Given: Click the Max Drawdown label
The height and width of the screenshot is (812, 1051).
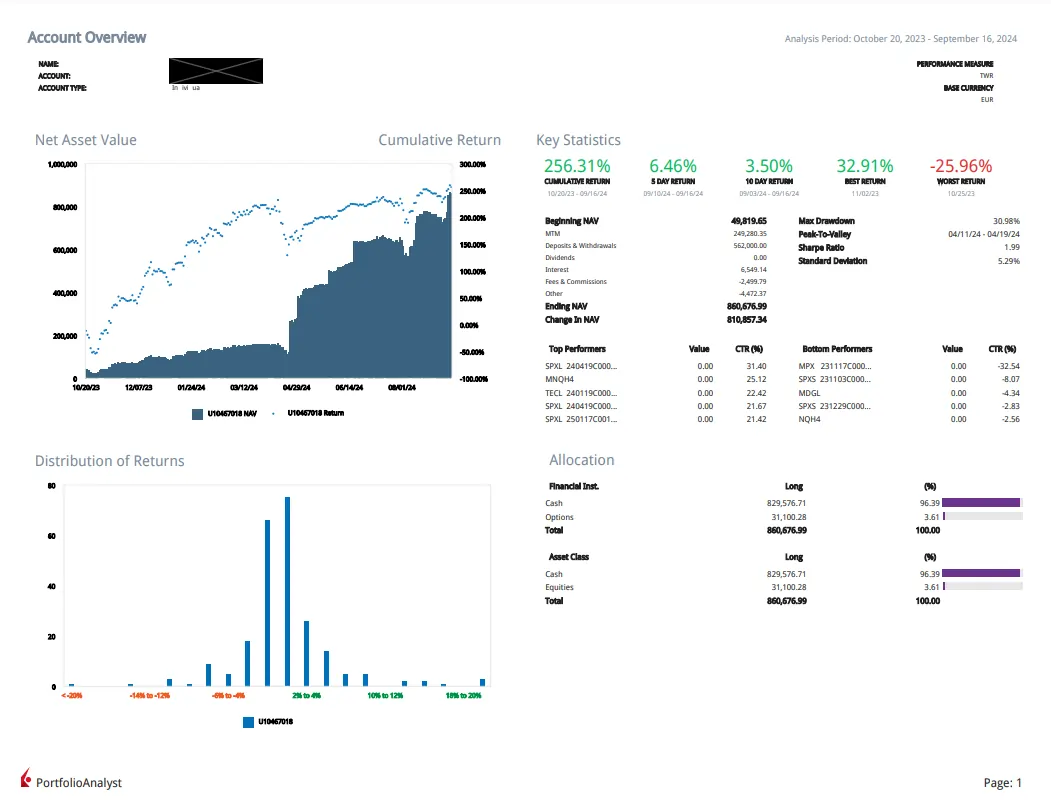Looking at the screenshot, I should [826, 221].
